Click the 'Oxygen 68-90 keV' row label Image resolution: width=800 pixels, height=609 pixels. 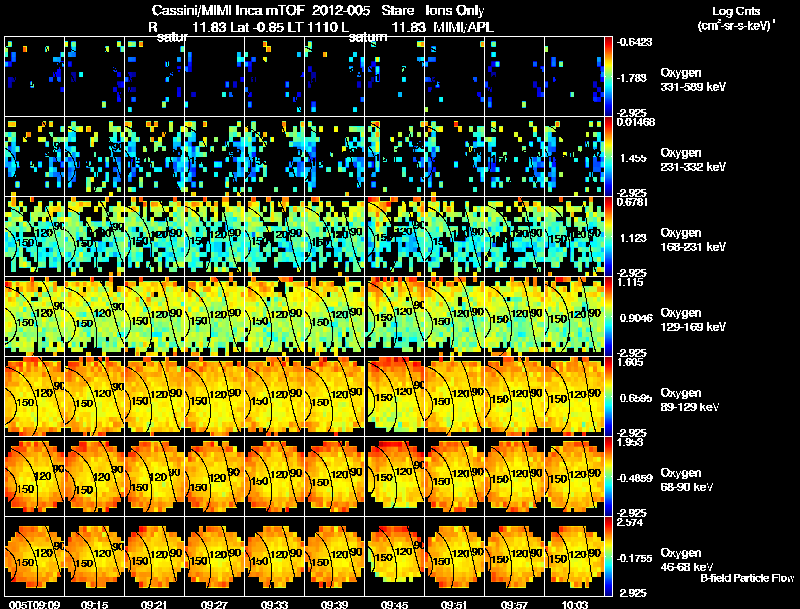point(687,480)
